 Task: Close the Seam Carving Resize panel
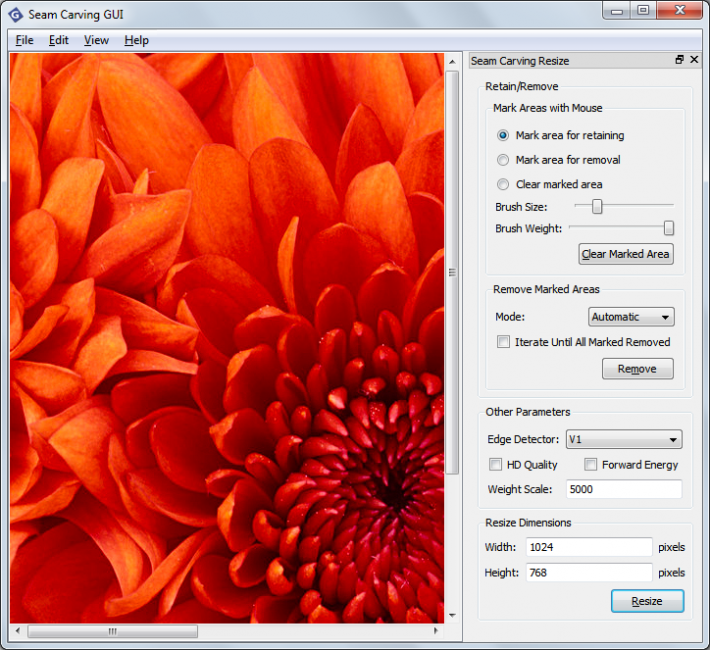(694, 60)
